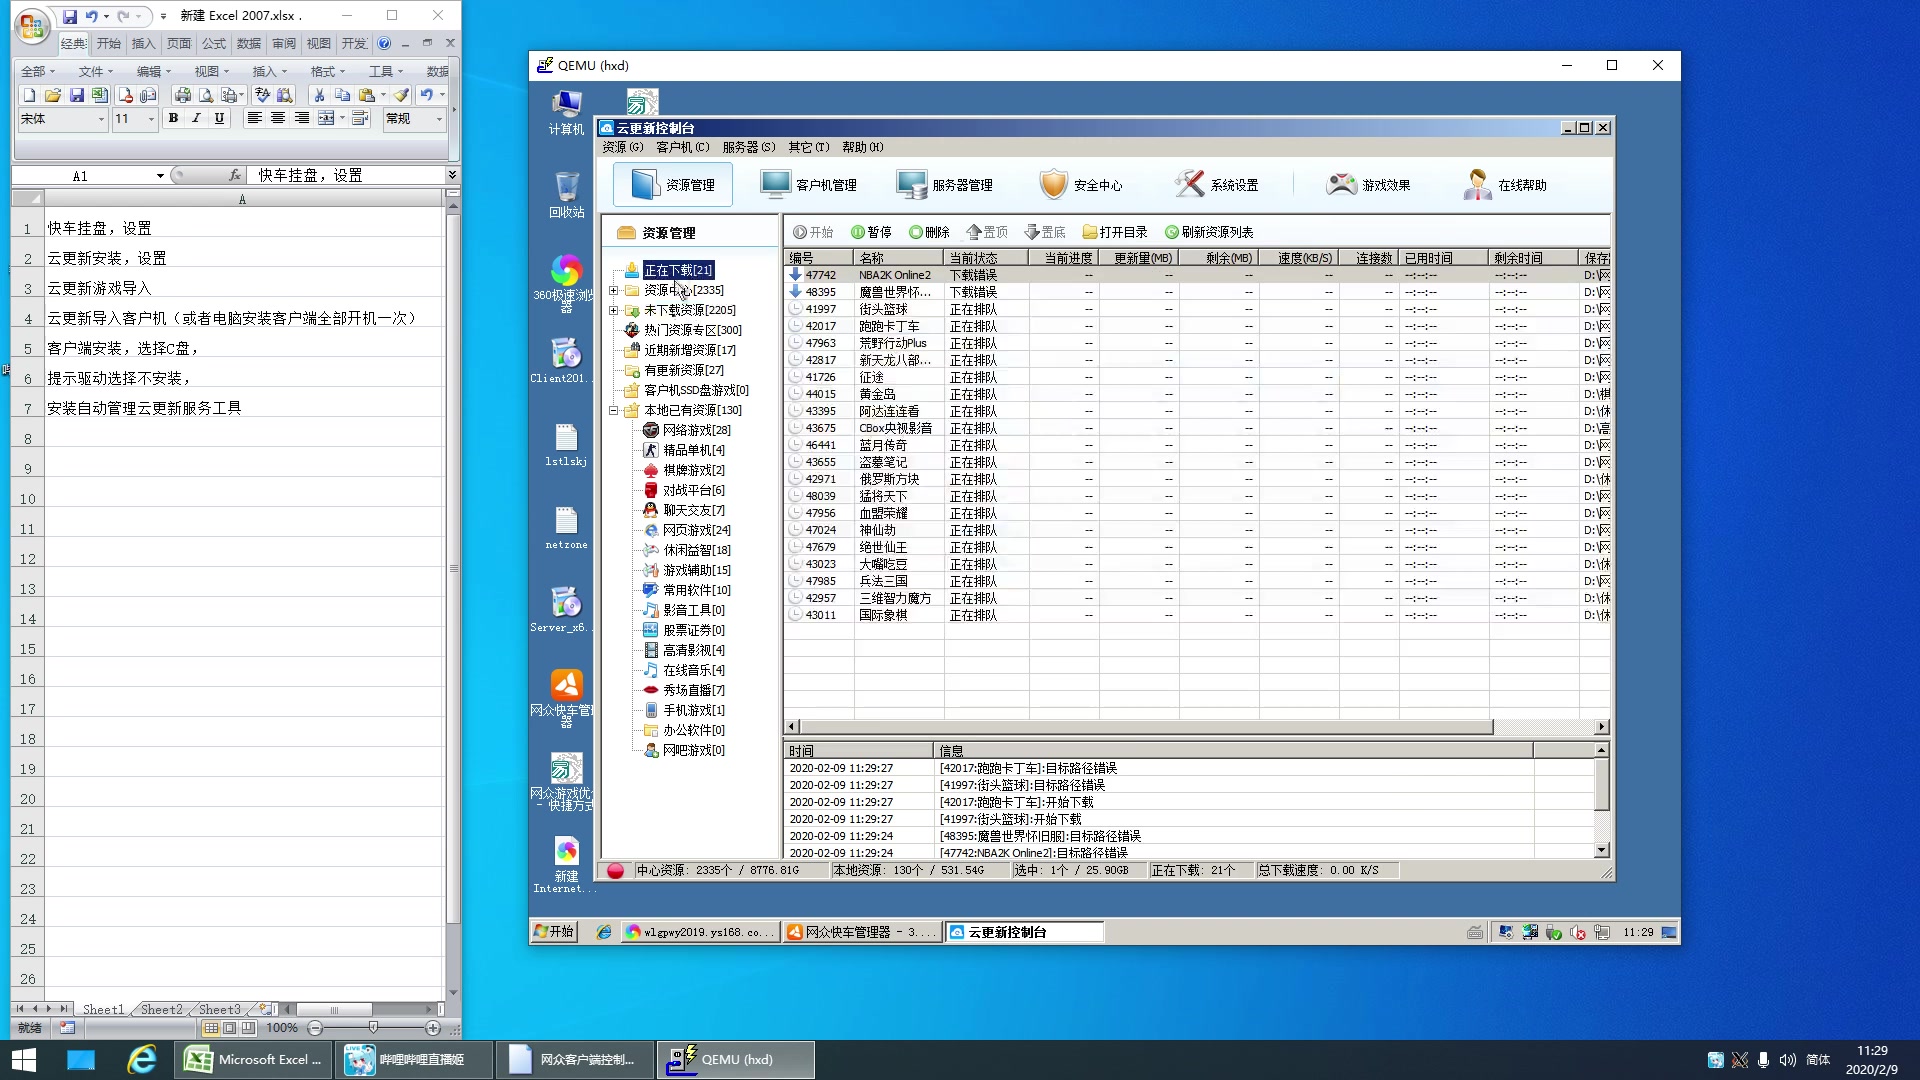Open 客户机管理 monitor icon
Screen dimensions: 1920x1080
[775, 185]
